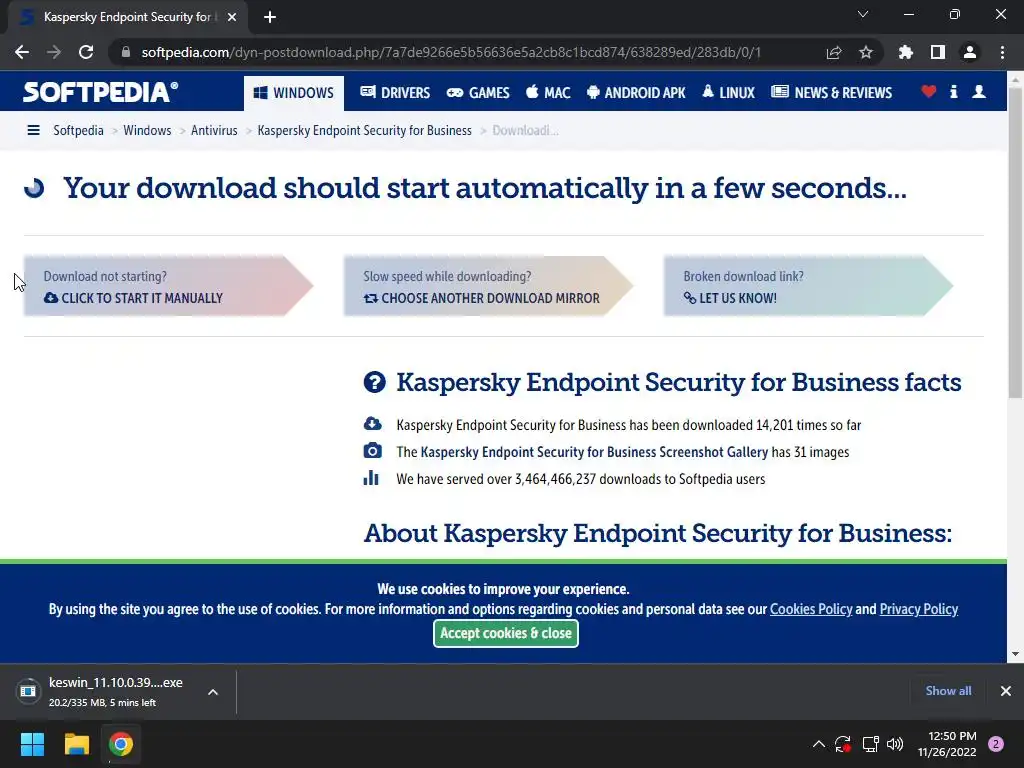Open the clock showing 12:50 PM

[x=947, y=744]
